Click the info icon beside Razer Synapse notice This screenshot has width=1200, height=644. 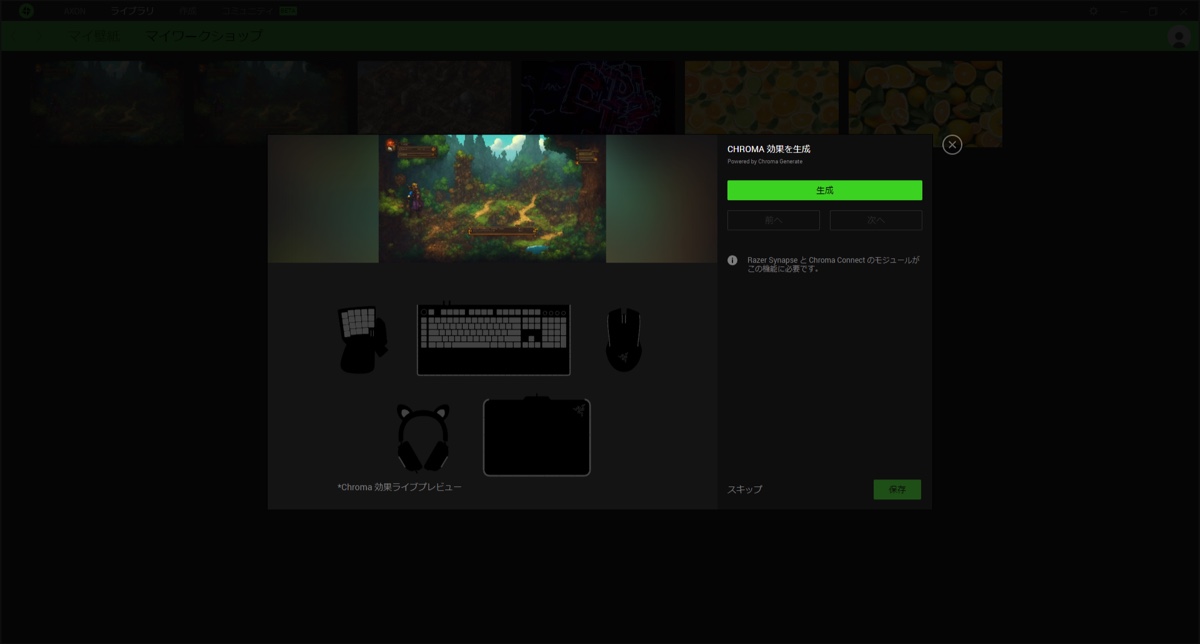tap(733, 260)
